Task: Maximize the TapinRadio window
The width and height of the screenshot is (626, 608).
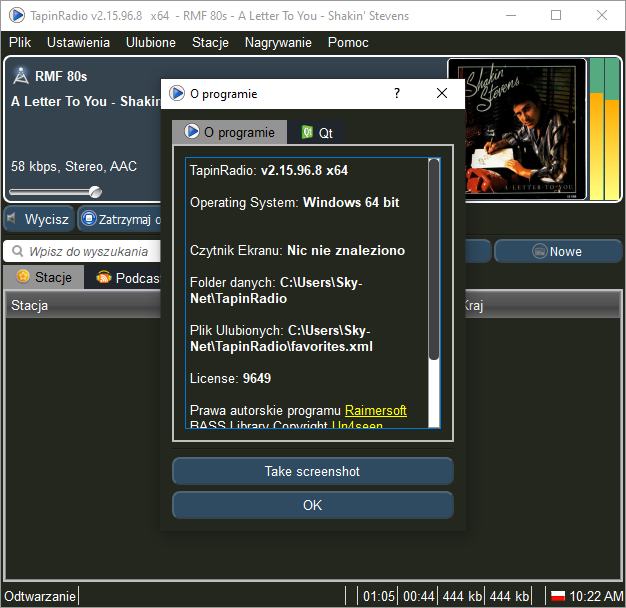Action: 556,16
